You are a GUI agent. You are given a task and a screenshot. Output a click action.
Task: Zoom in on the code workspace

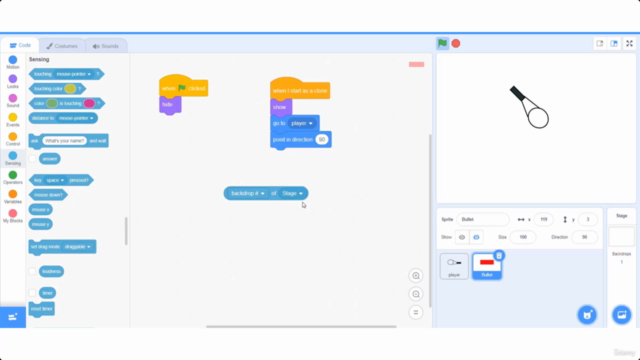(x=416, y=276)
